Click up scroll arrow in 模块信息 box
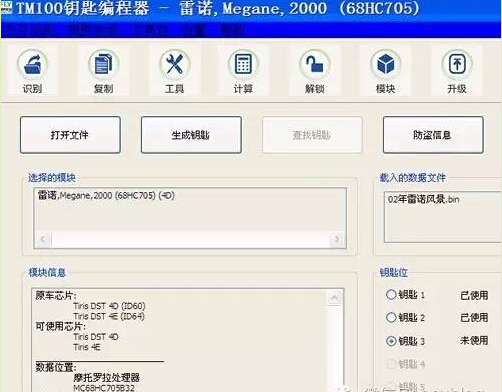Screen dimensions: 502x392 point(335,297)
